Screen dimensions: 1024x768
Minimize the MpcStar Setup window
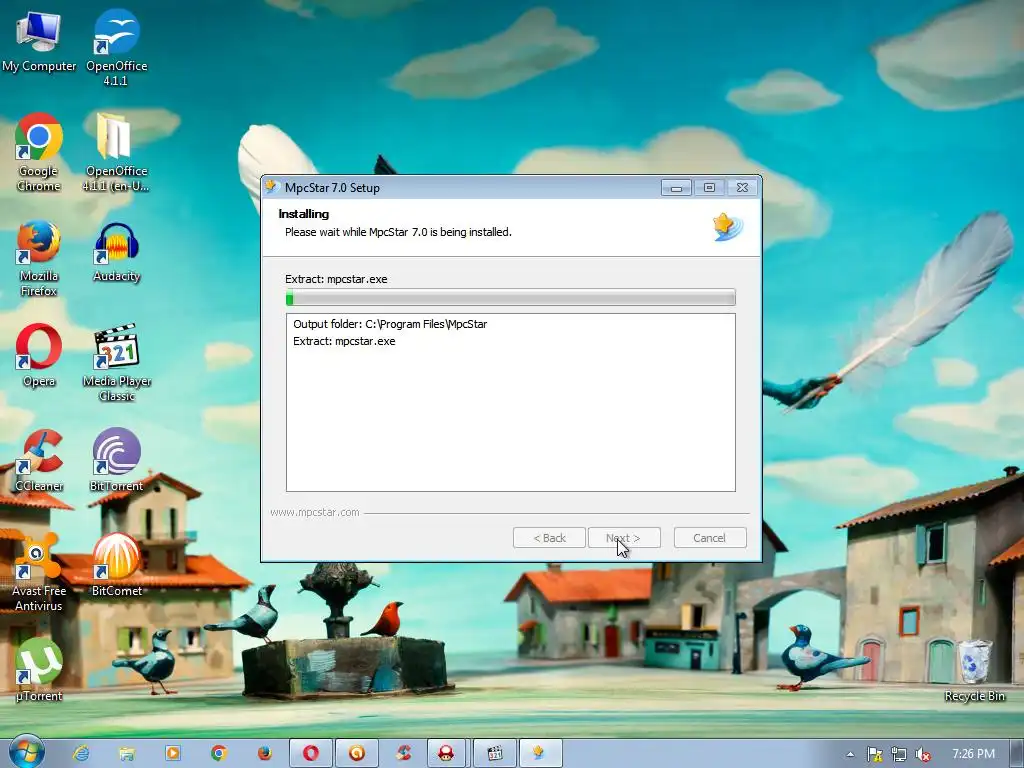click(676, 187)
